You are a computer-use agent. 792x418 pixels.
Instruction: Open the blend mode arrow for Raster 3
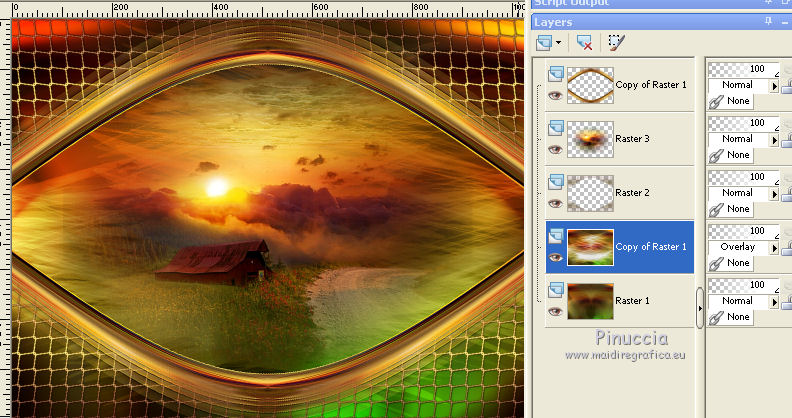tap(774, 140)
